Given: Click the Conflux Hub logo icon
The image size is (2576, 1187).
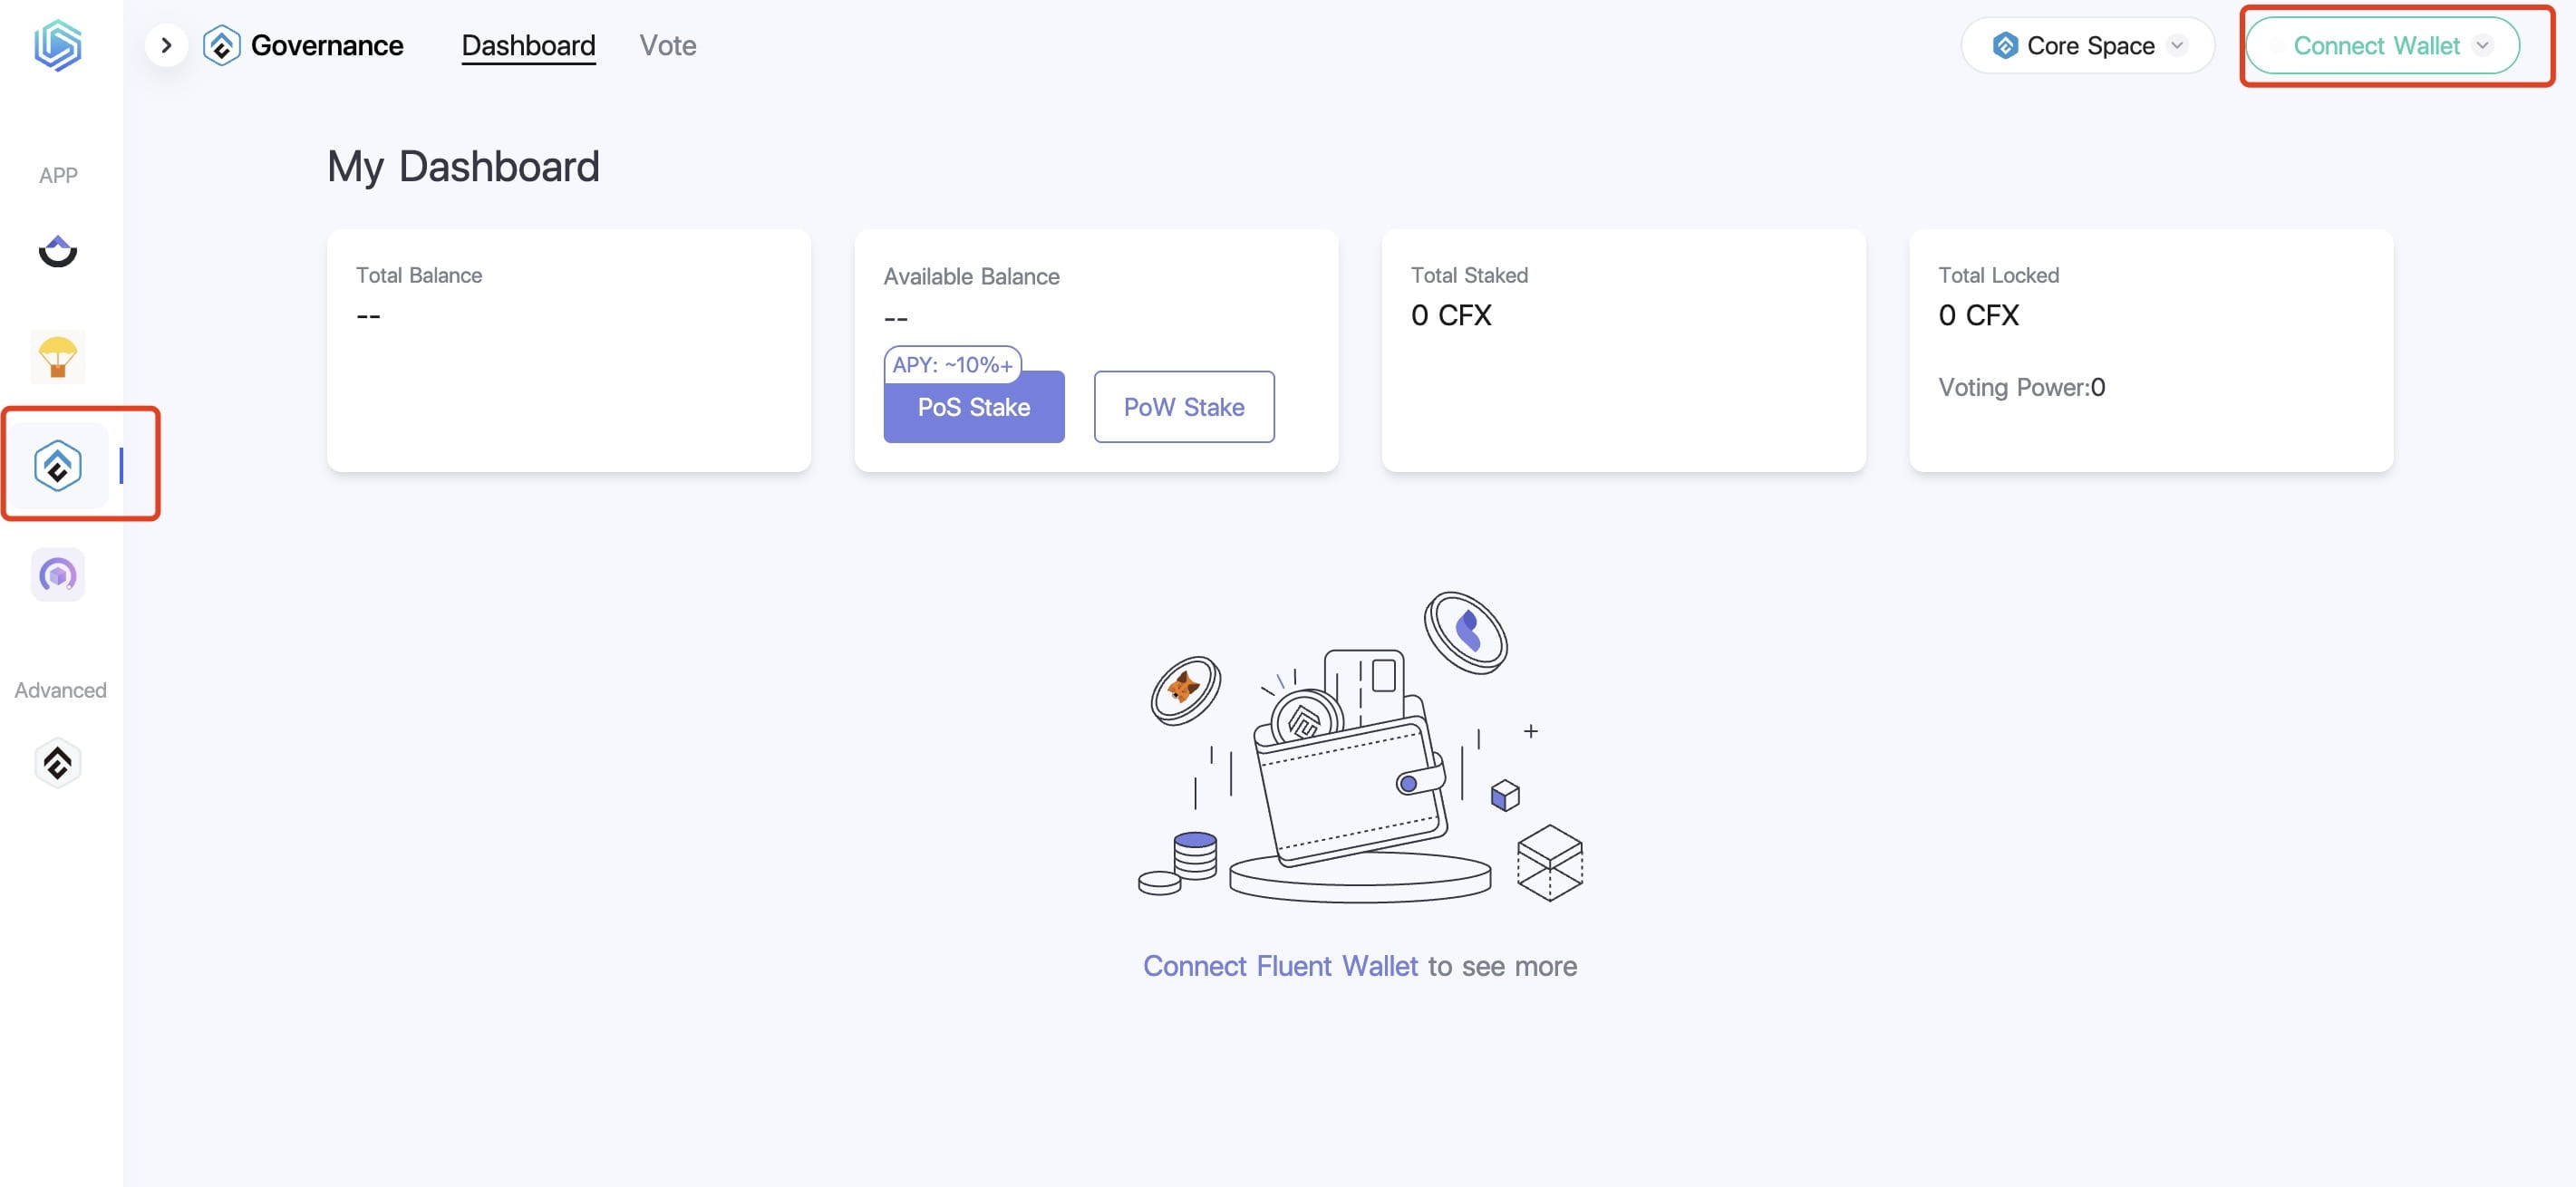Looking at the screenshot, I should [x=58, y=46].
